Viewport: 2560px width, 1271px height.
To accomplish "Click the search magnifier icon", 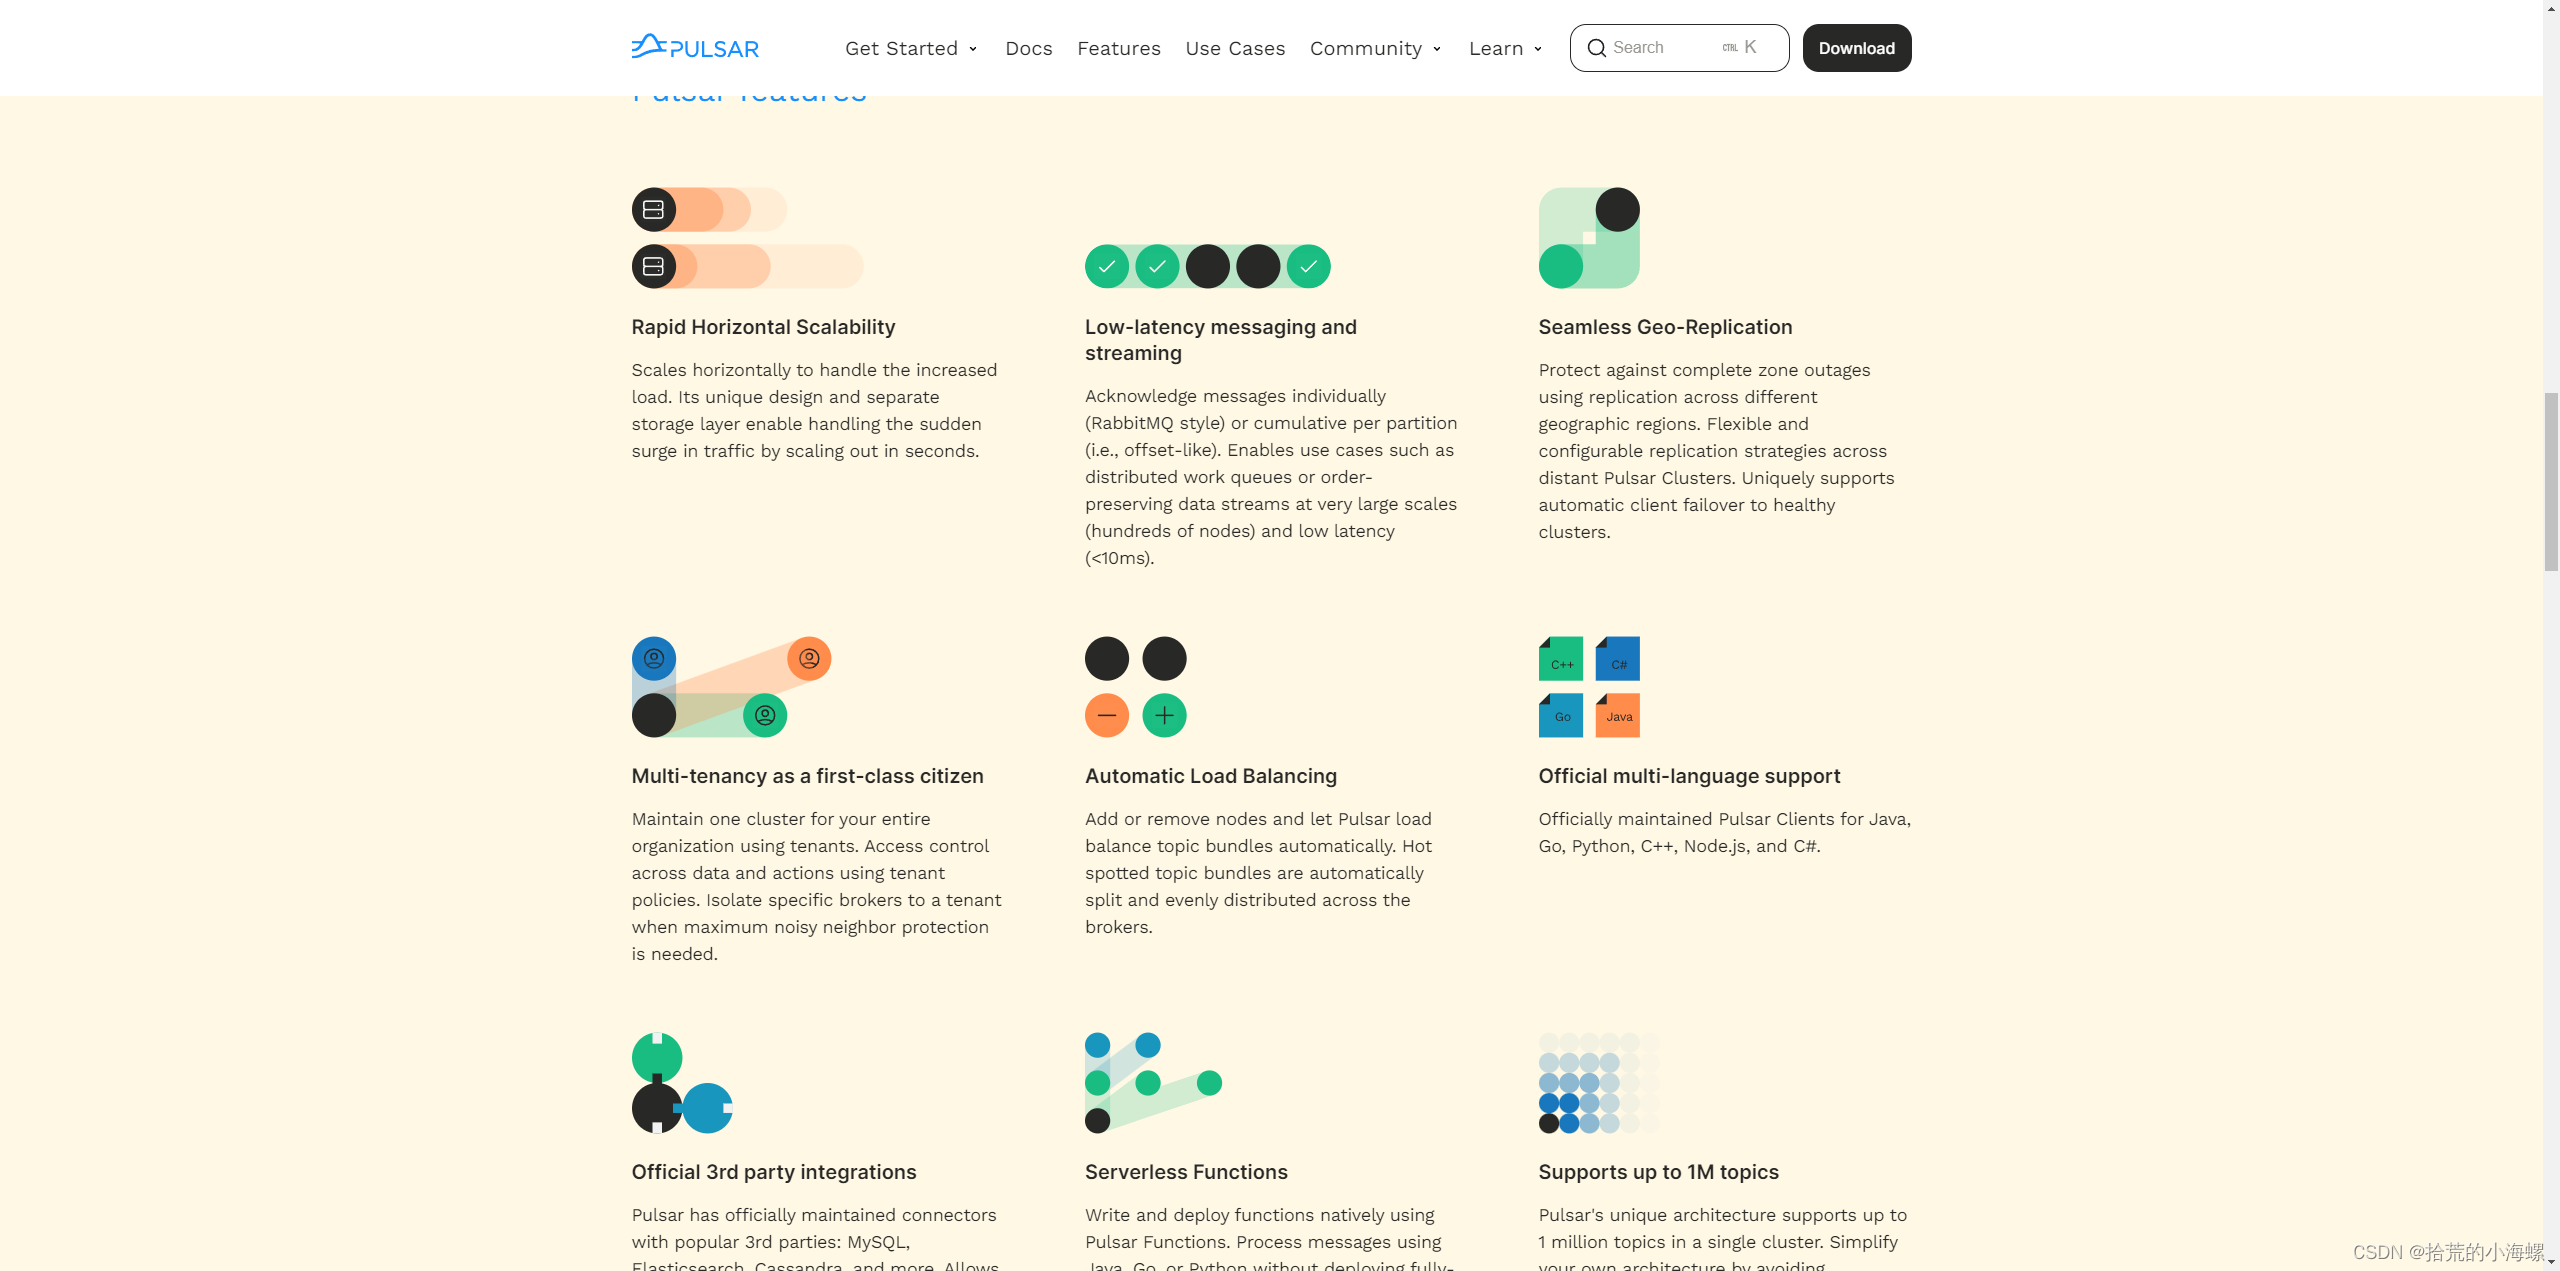I will point(1597,48).
